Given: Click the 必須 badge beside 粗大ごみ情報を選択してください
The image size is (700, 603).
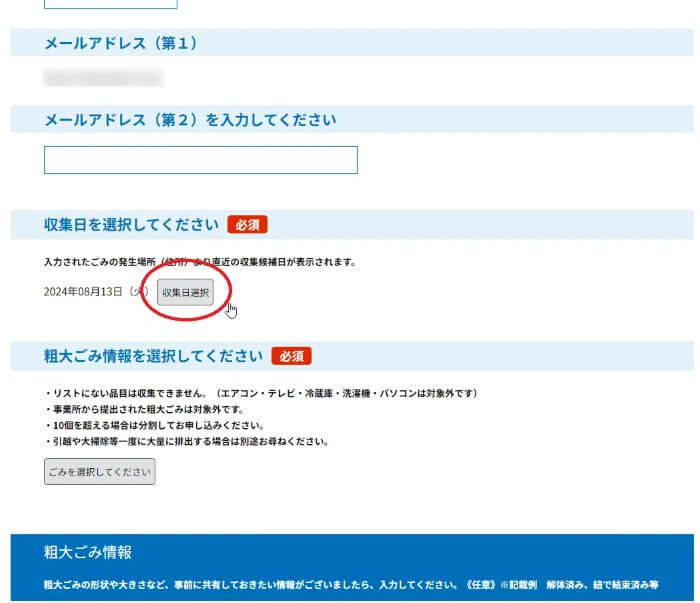Looking at the screenshot, I should pyautogui.click(x=292, y=356).
